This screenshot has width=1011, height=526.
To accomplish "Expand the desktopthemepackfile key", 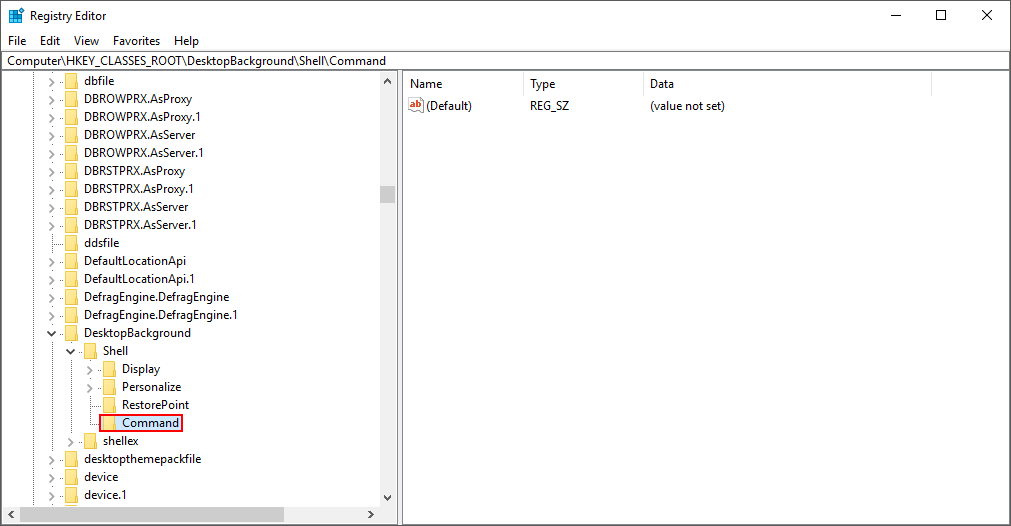I will tap(52, 460).
